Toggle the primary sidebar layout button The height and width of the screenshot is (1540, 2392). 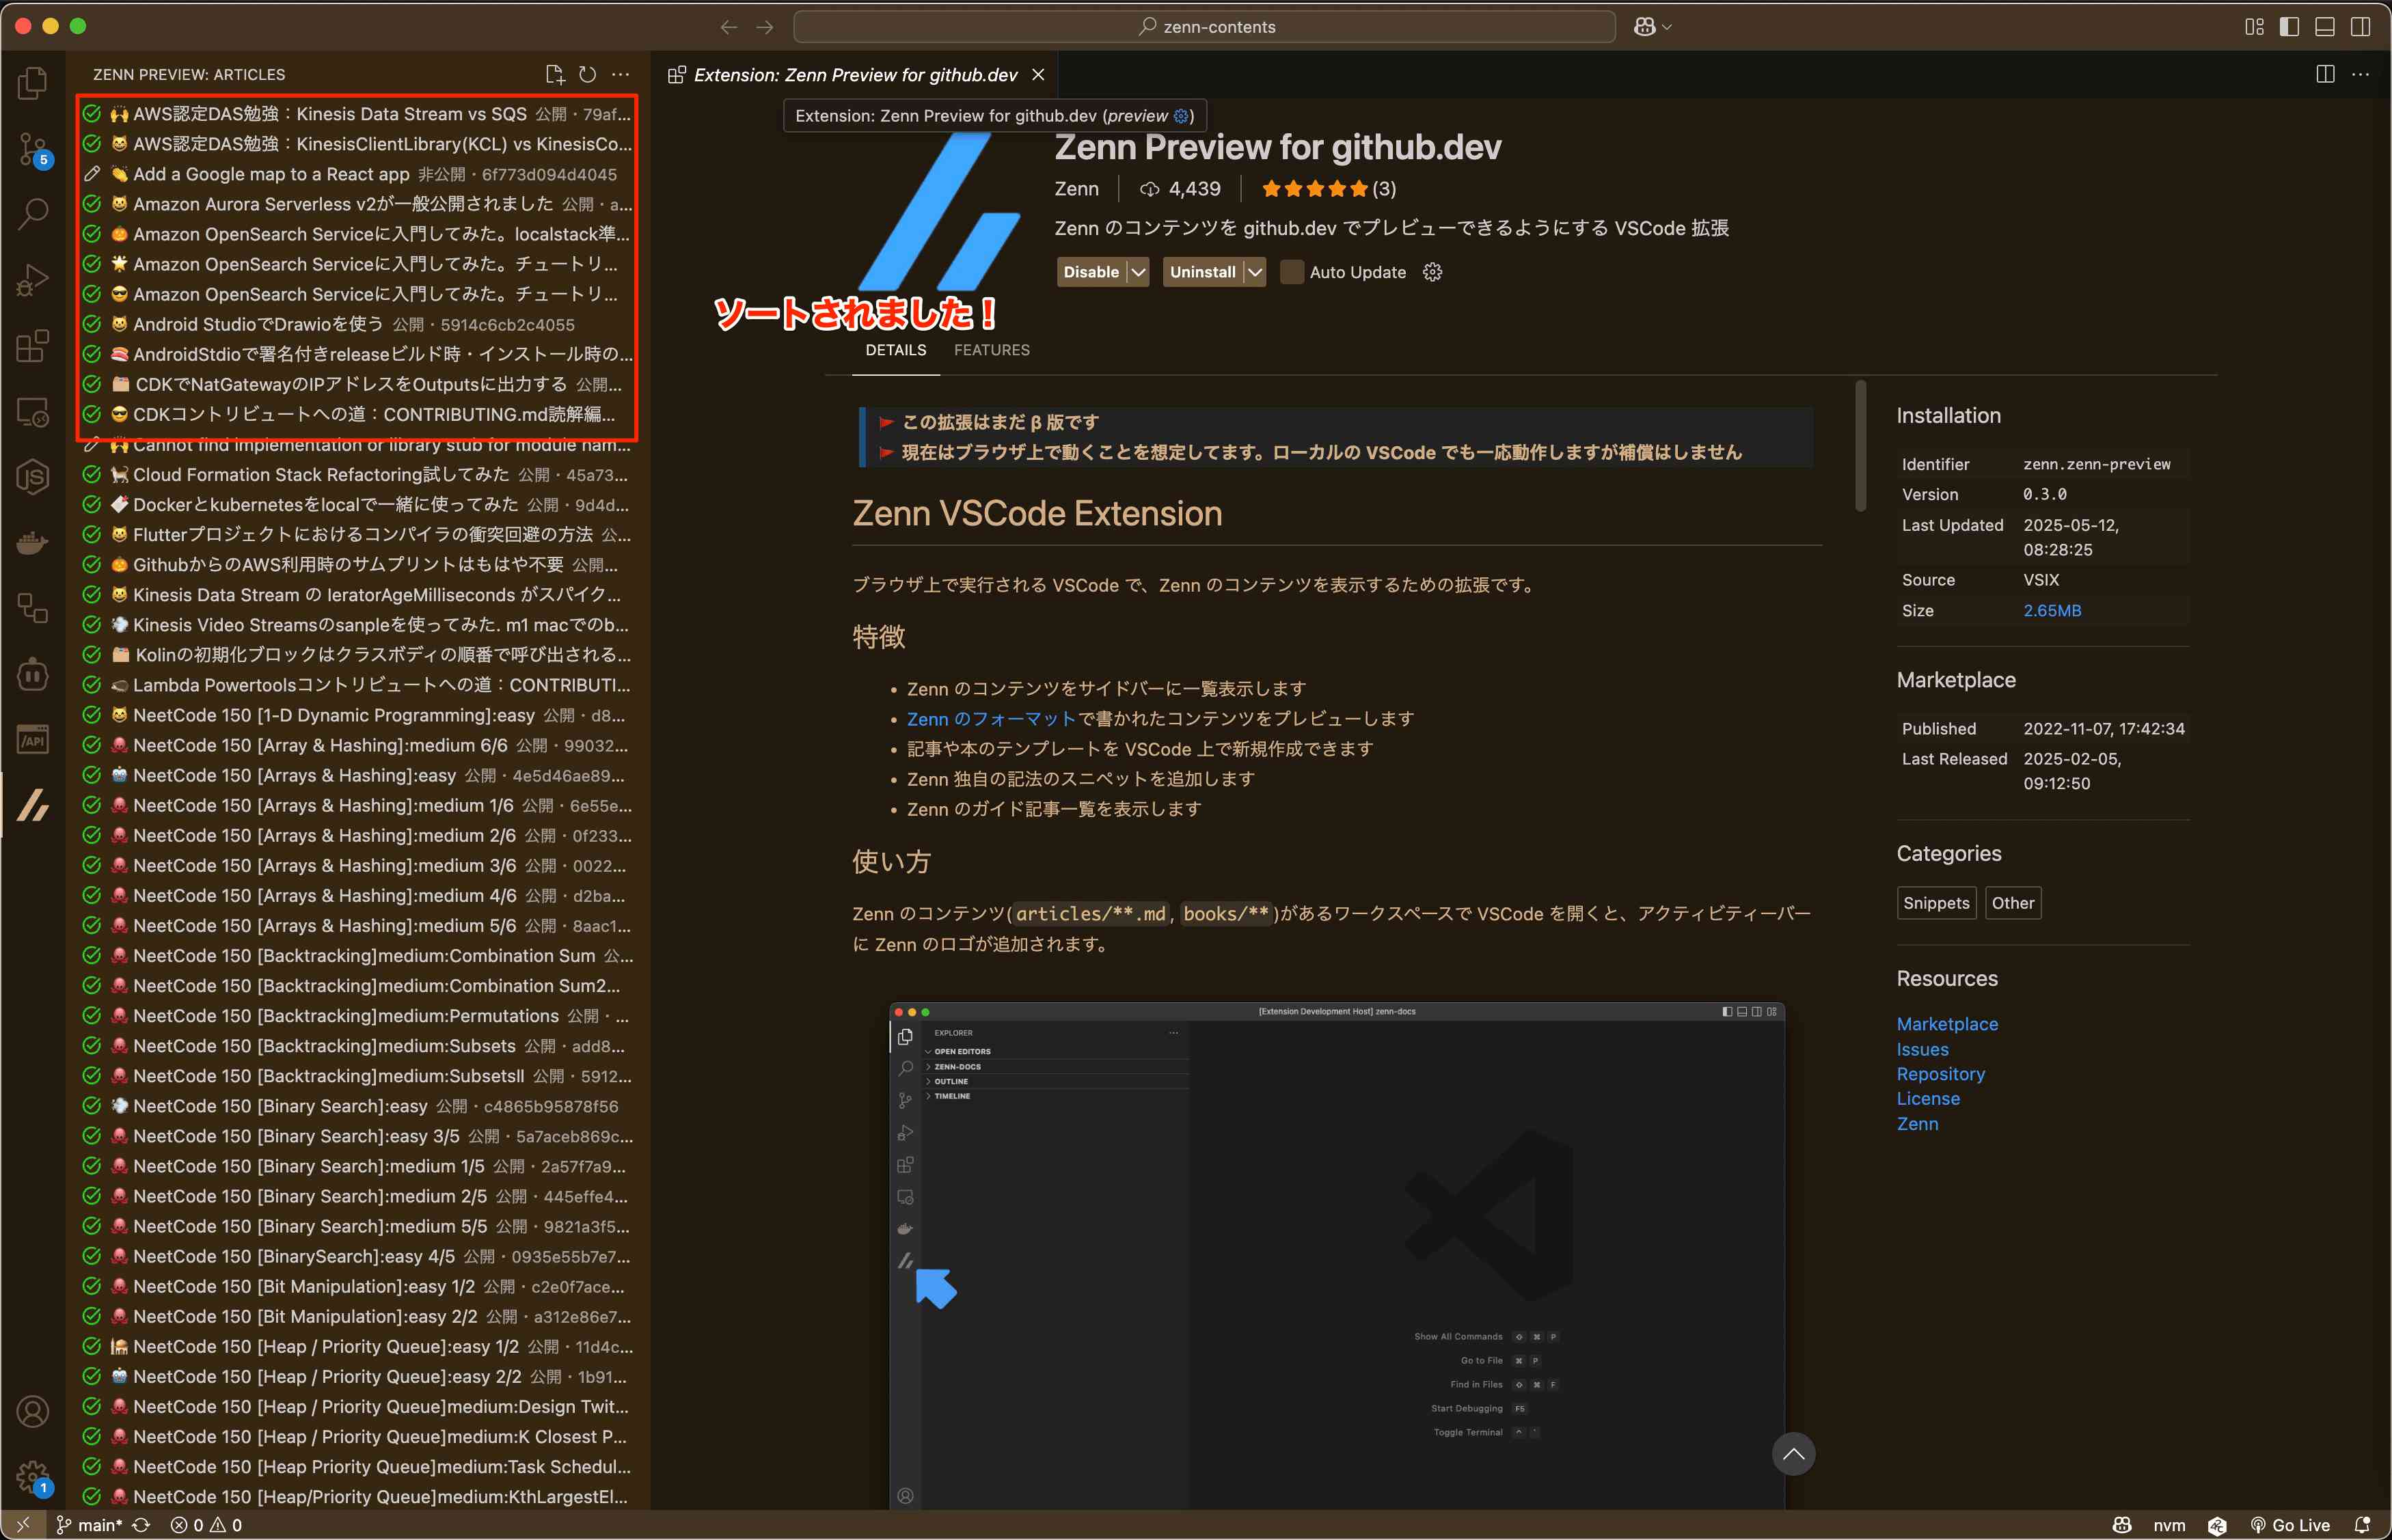(x=2289, y=27)
